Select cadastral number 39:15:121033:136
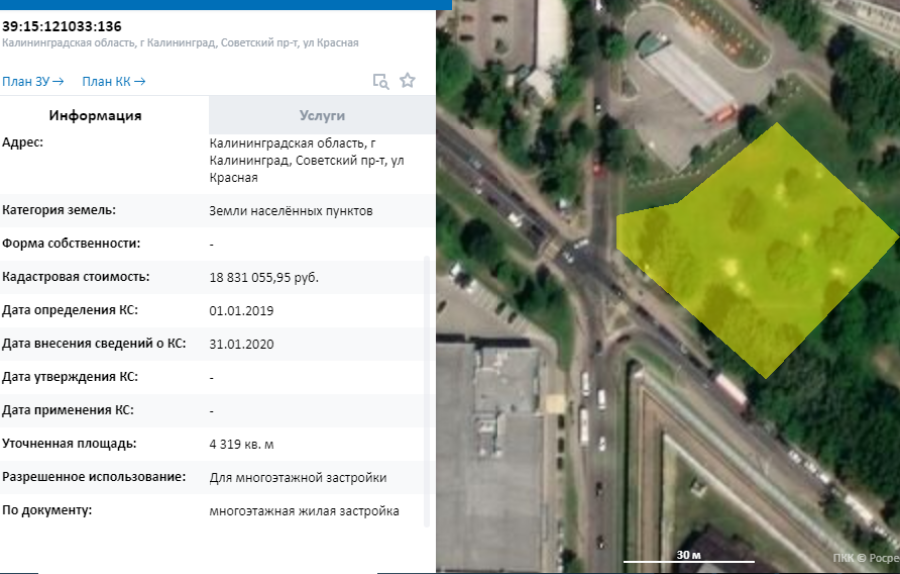The height and width of the screenshot is (574, 900). (x=62, y=26)
